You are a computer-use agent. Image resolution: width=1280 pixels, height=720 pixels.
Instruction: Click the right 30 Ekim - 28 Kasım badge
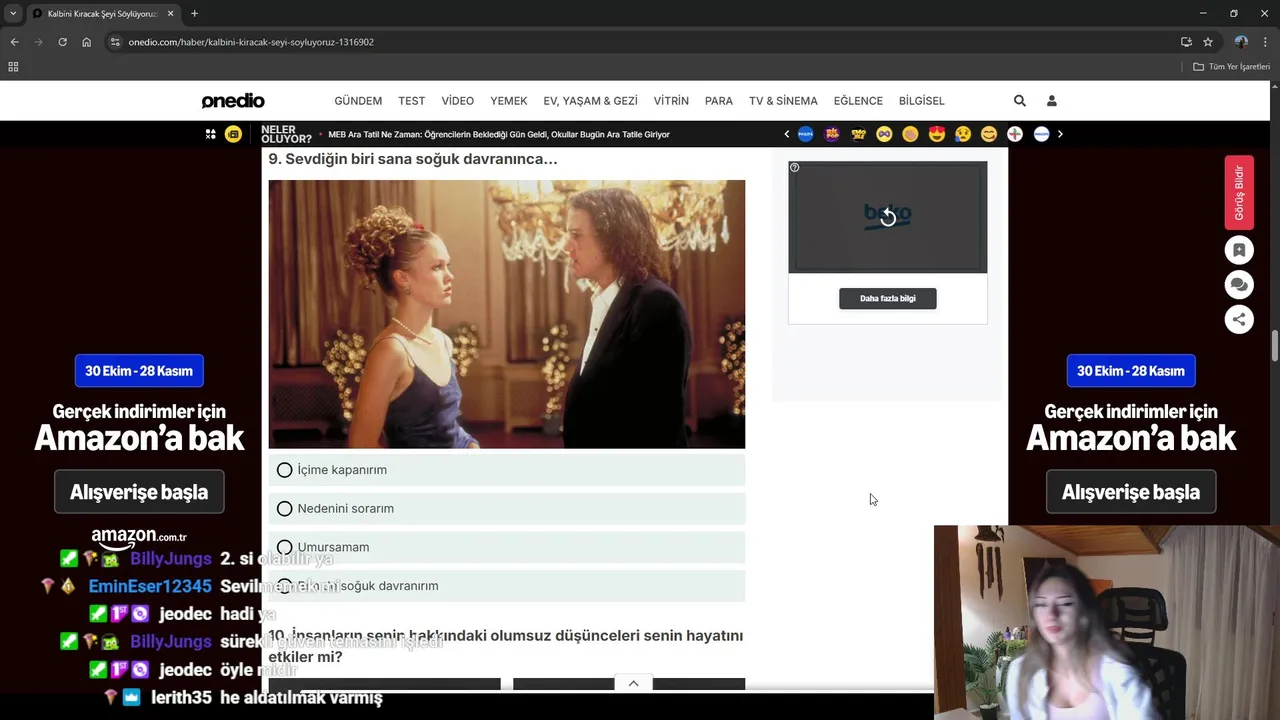(1131, 371)
